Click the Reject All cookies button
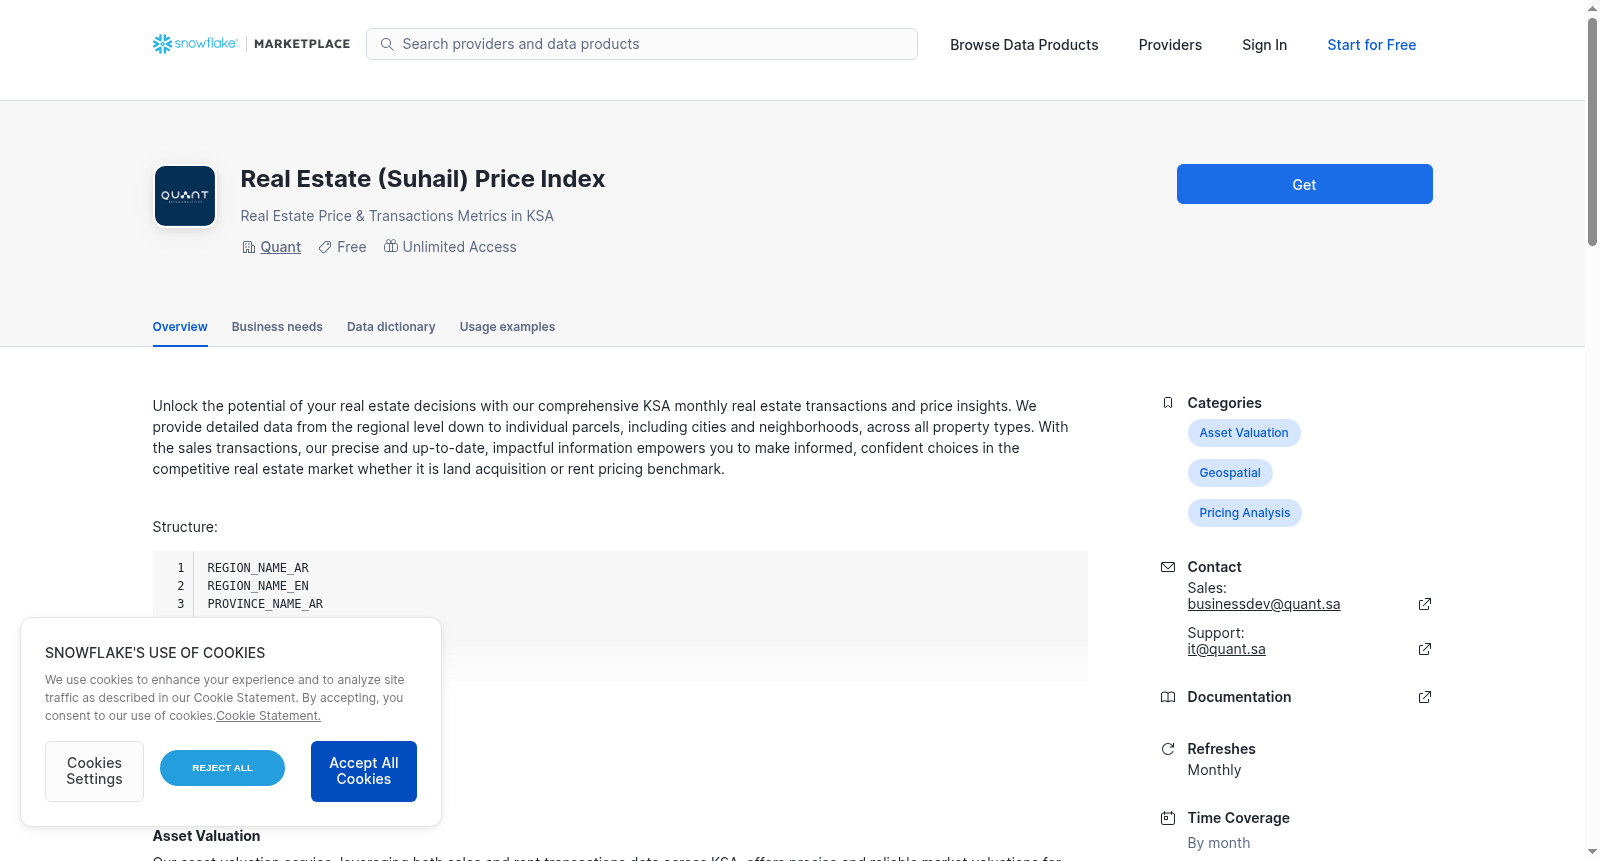Screen dimensions: 1600x861 222,768
